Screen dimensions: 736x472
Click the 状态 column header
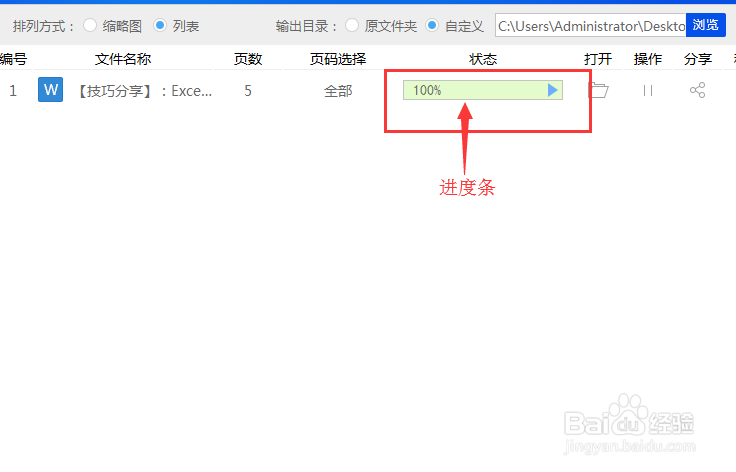[x=483, y=59]
